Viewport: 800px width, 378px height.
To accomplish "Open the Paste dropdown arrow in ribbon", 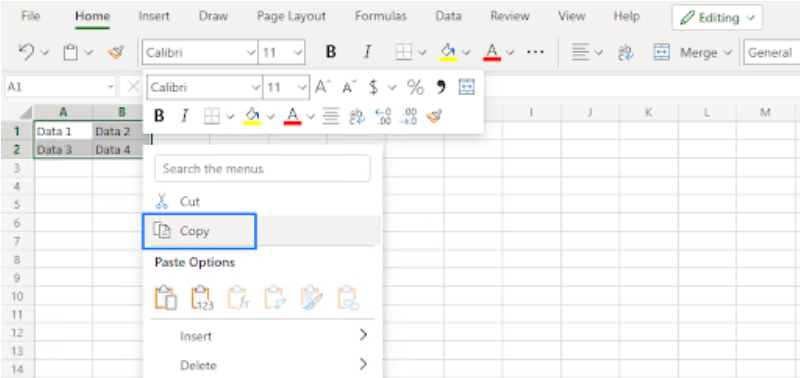I will coord(88,53).
